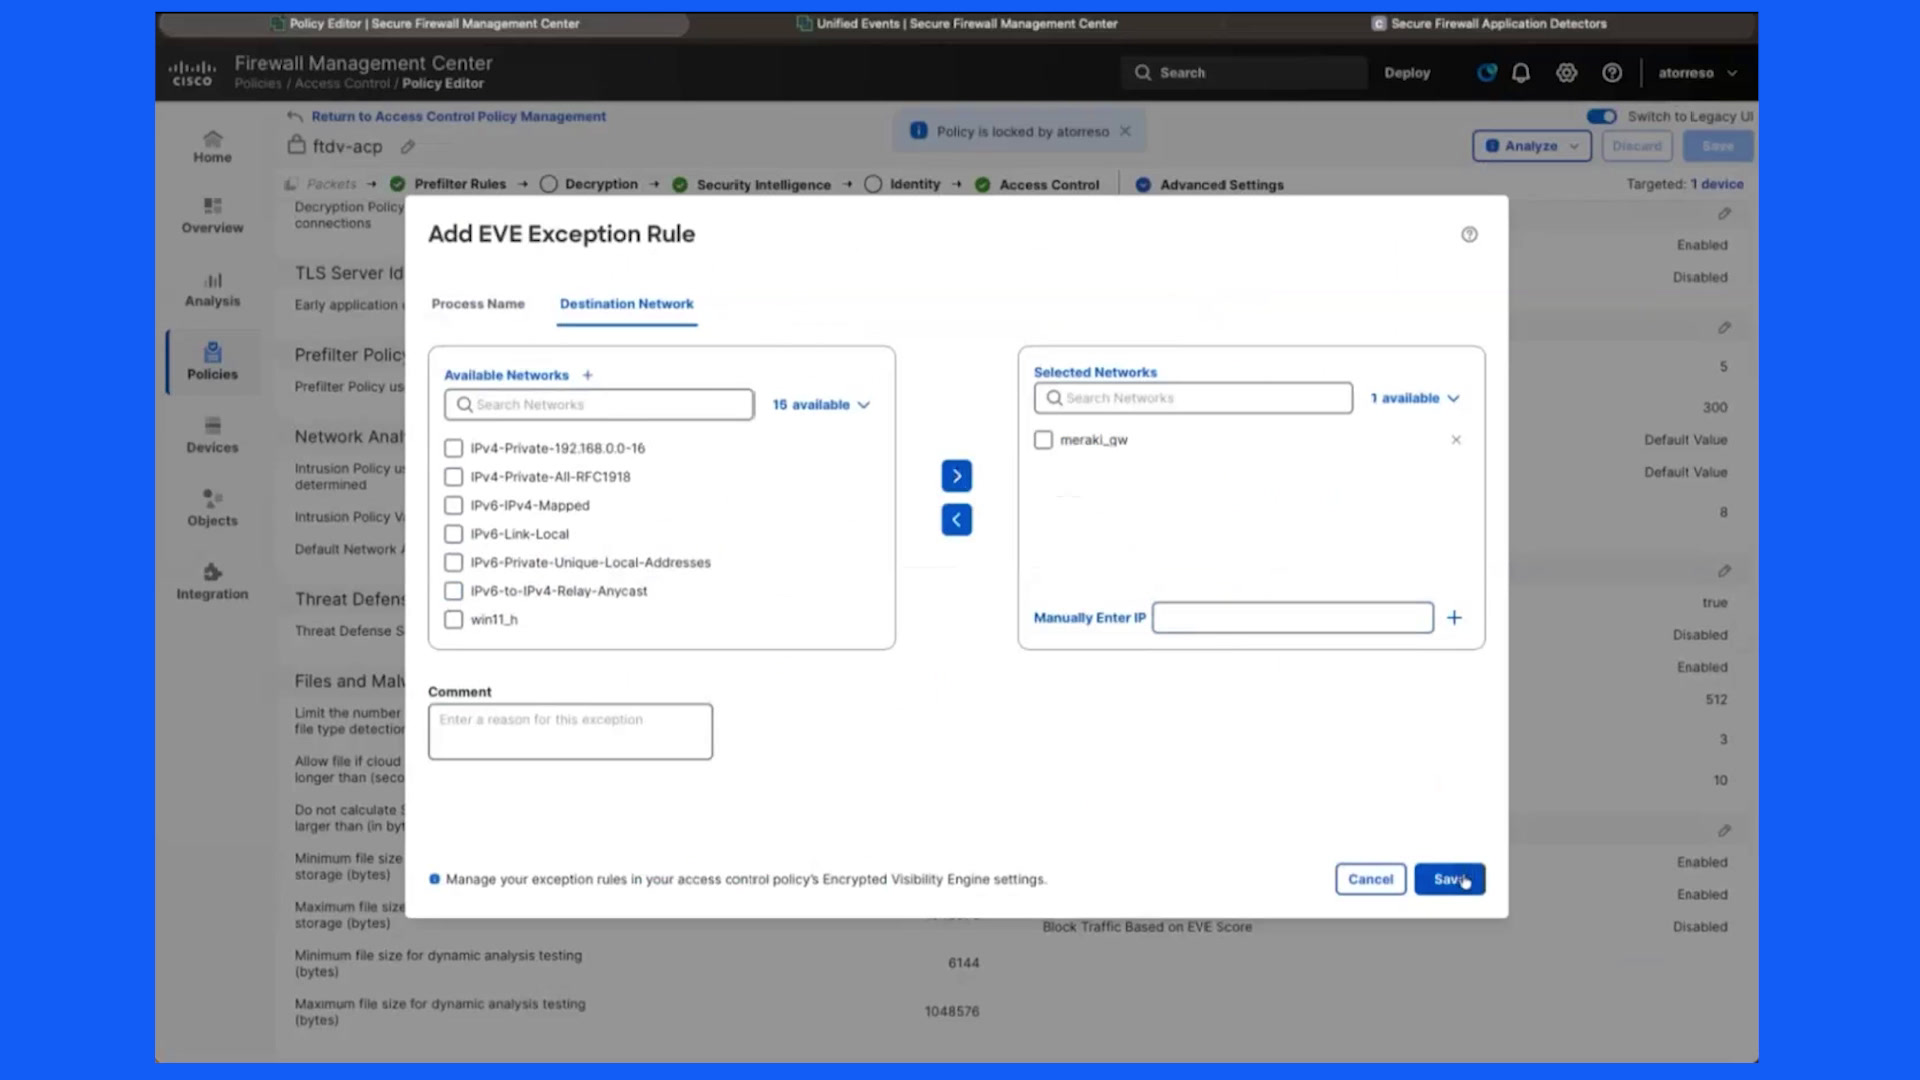Add manually entered IP with plus icon
Viewport: 1920px width, 1080px height.
pos(1454,618)
